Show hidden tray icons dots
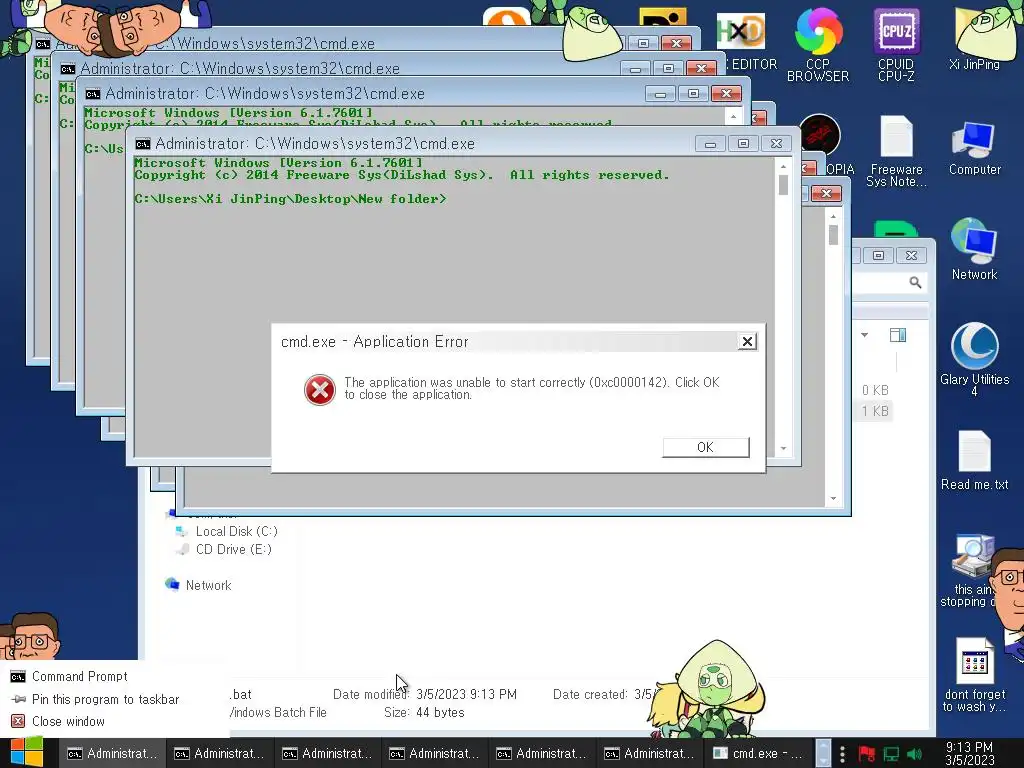 tap(842, 754)
